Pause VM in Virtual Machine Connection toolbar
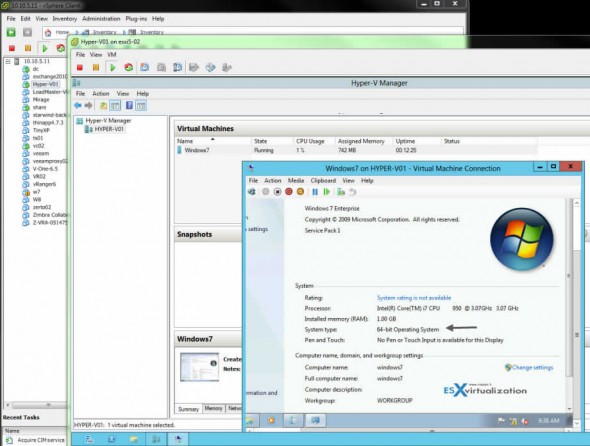Image resolution: width=590 pixels, height=446 pixels. click(x=315, y=192)
